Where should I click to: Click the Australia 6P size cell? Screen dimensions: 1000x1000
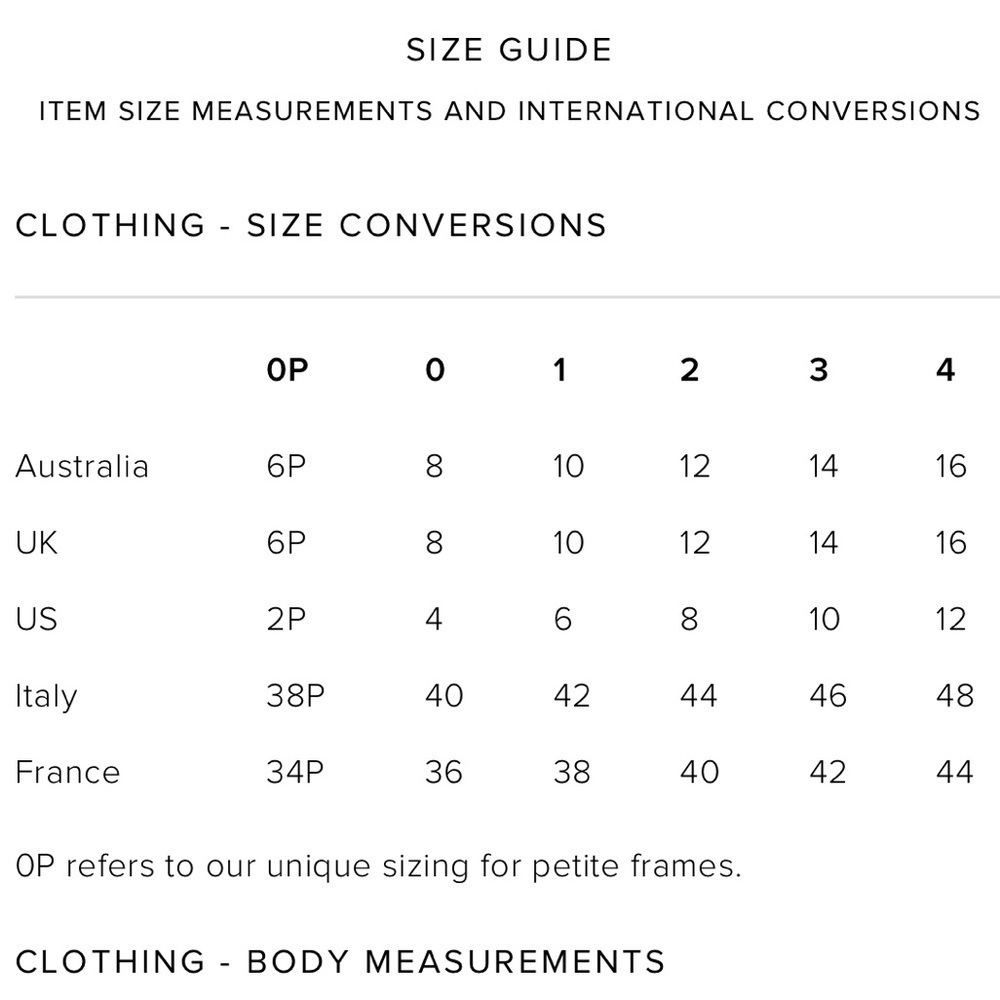(x=286, y=466)
